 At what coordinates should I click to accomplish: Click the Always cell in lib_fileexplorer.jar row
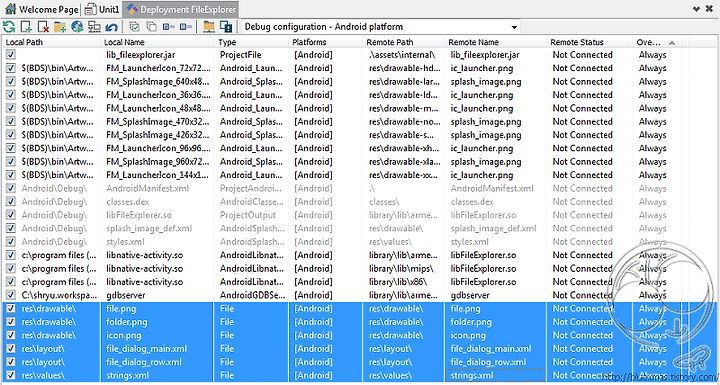tap(652, 55)
